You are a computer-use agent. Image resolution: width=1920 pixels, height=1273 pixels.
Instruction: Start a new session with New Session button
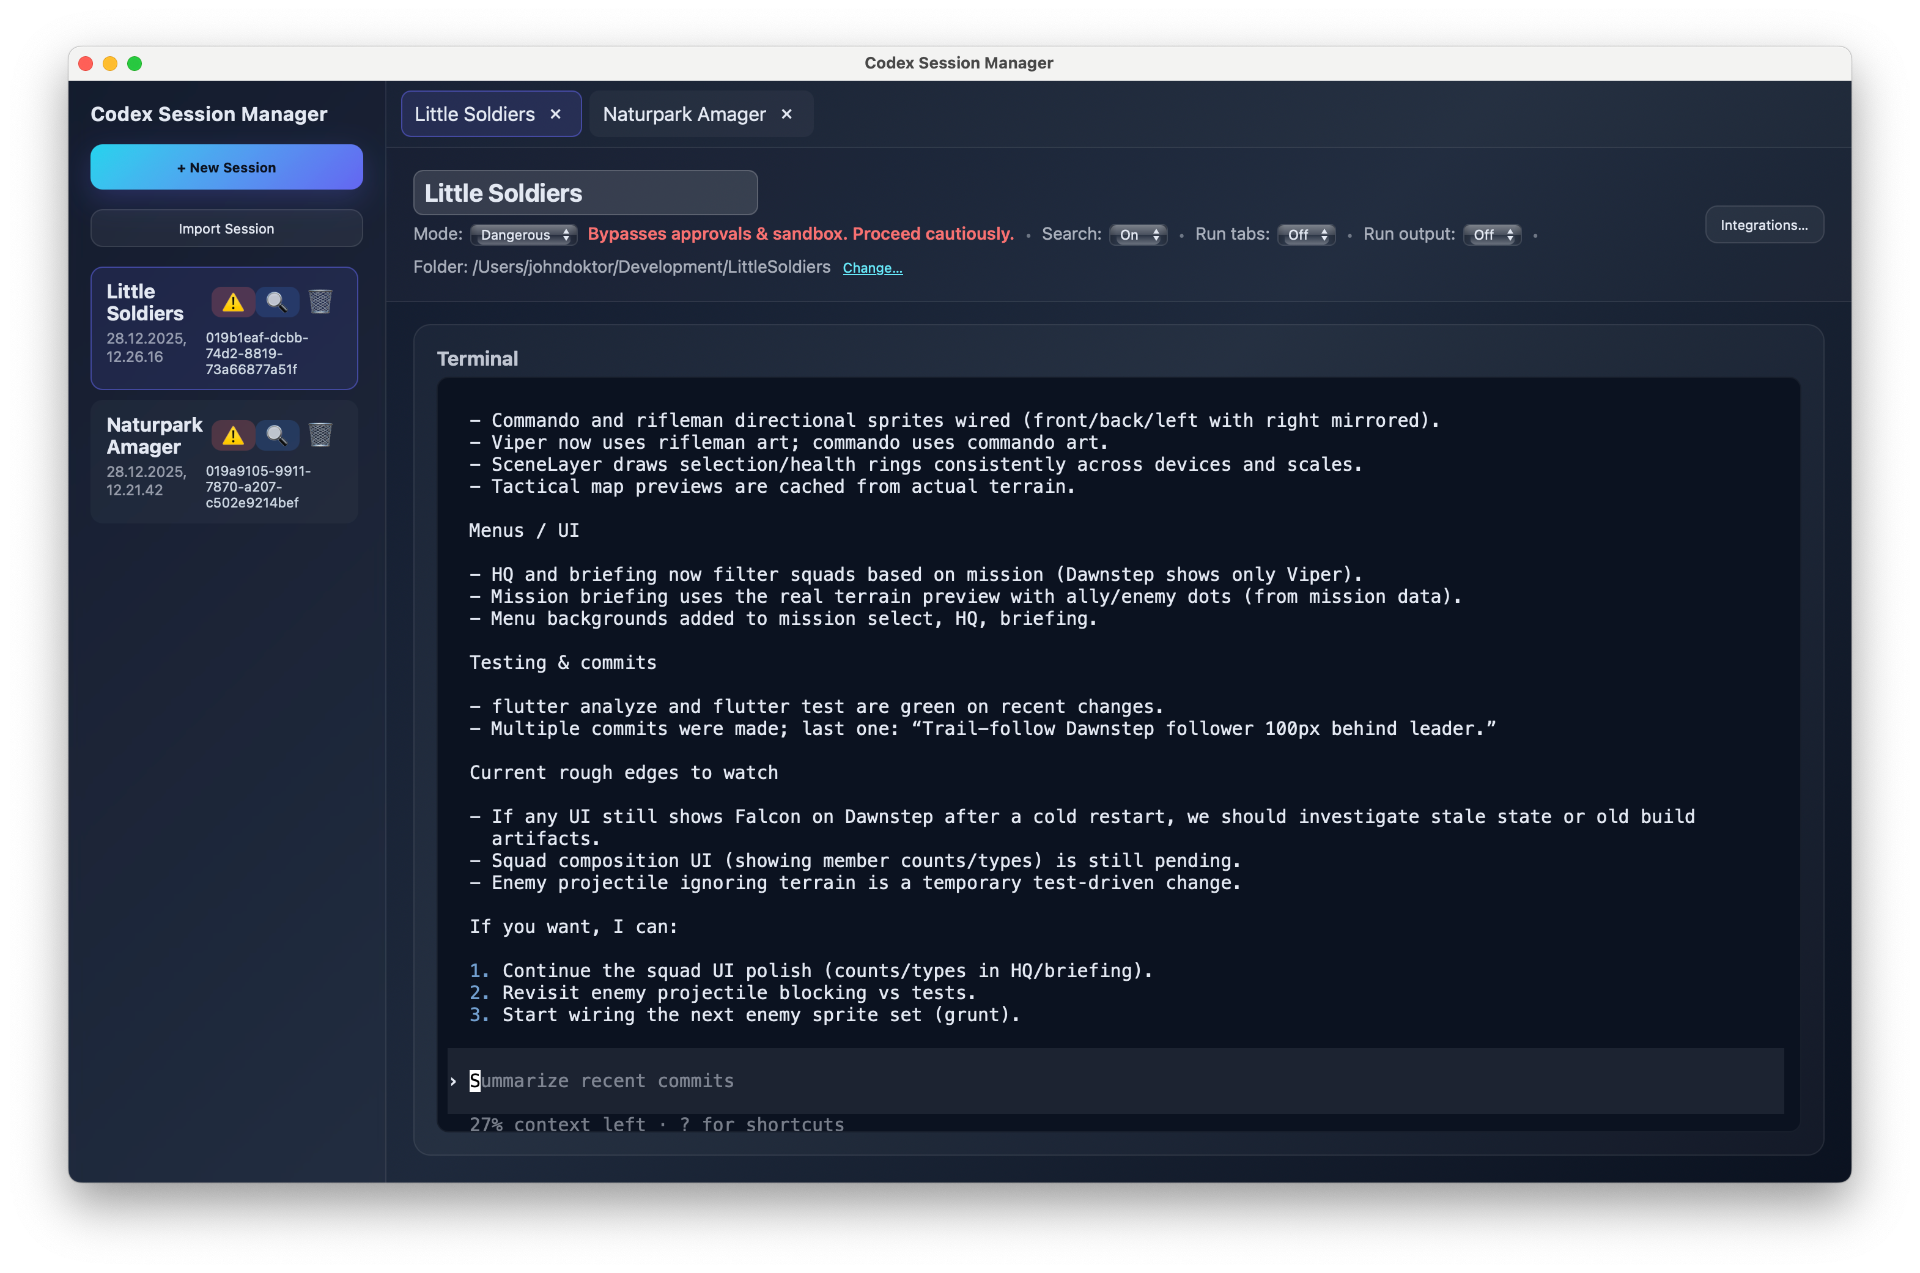pyautogui.click(x=226, y=167)
